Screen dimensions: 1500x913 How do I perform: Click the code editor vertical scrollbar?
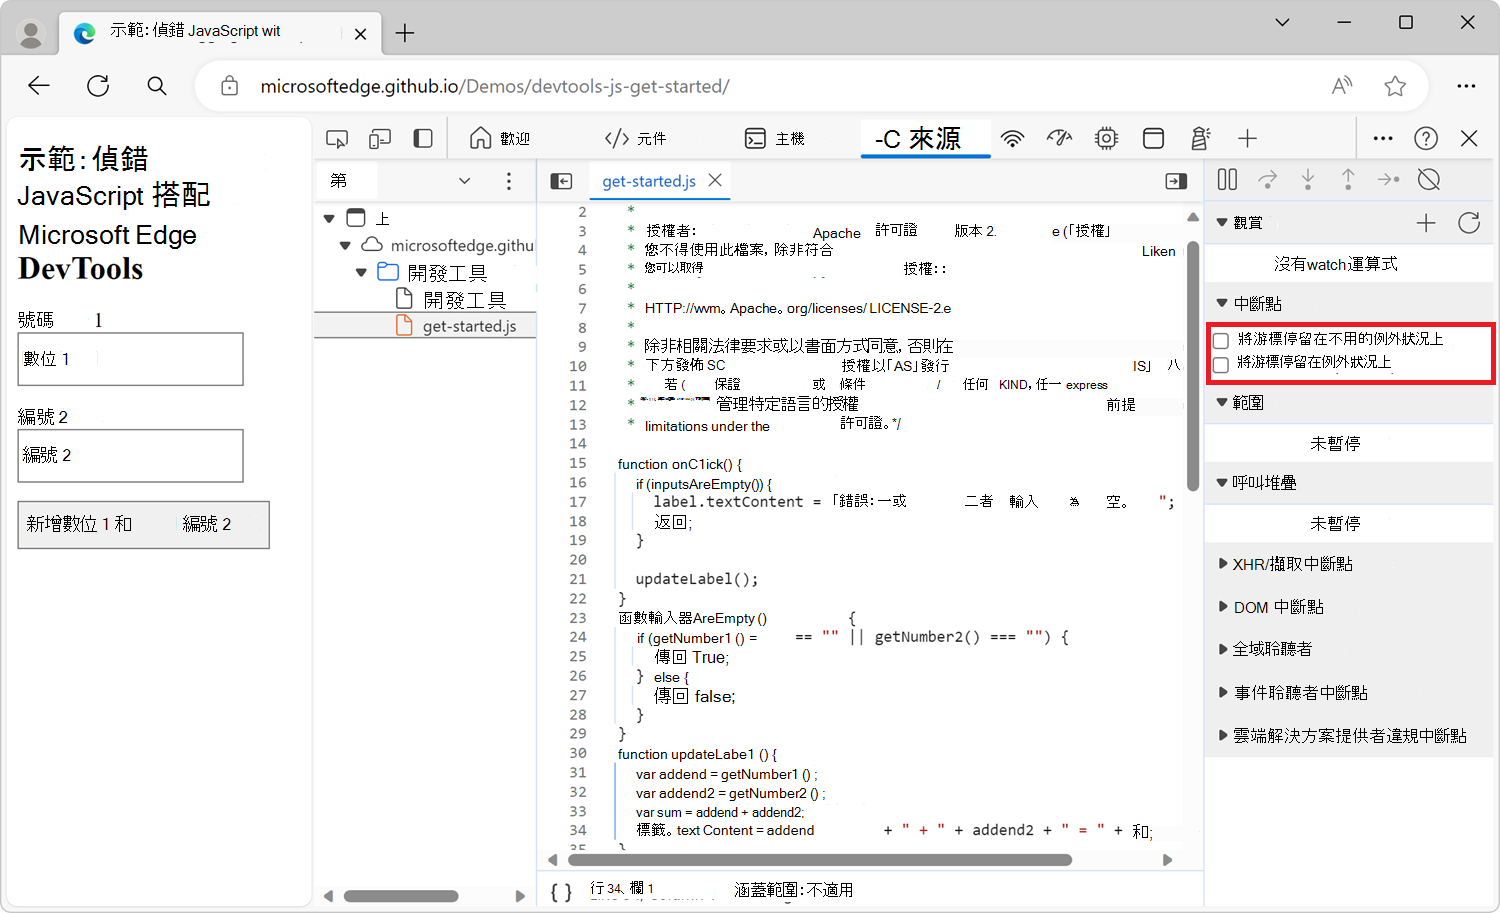coord(1193,366)
